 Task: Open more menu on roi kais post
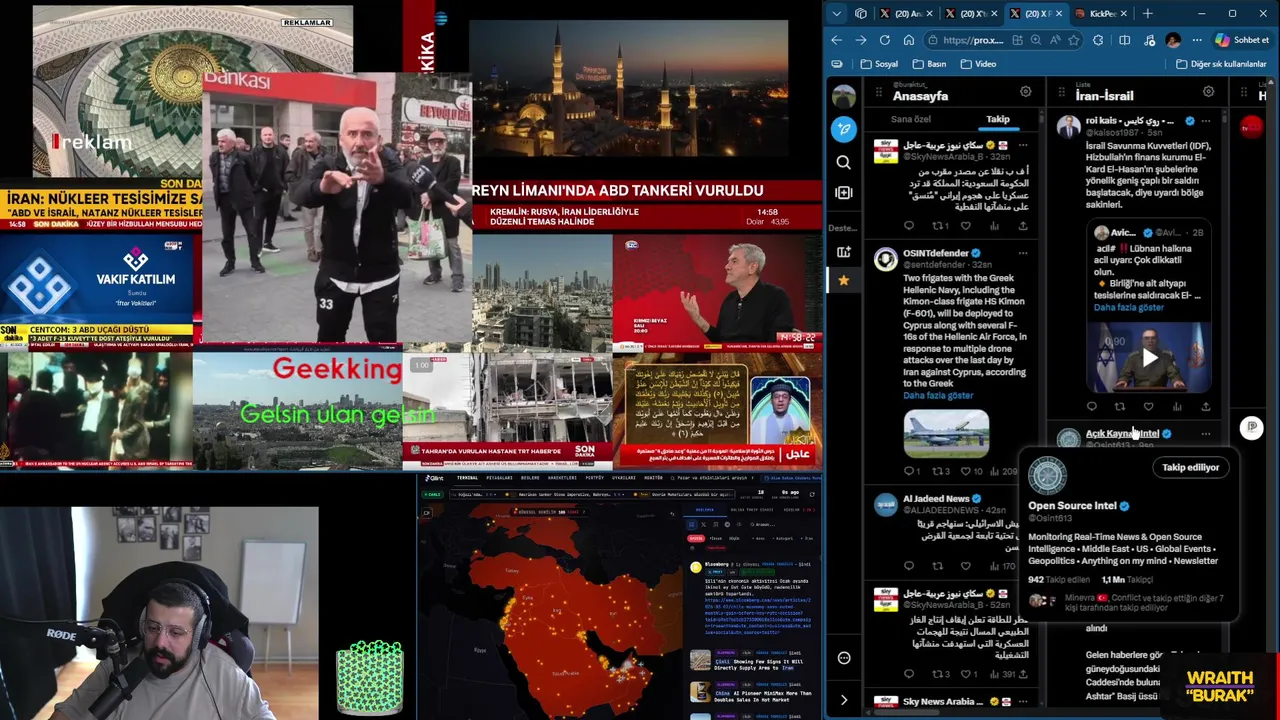1206,121
